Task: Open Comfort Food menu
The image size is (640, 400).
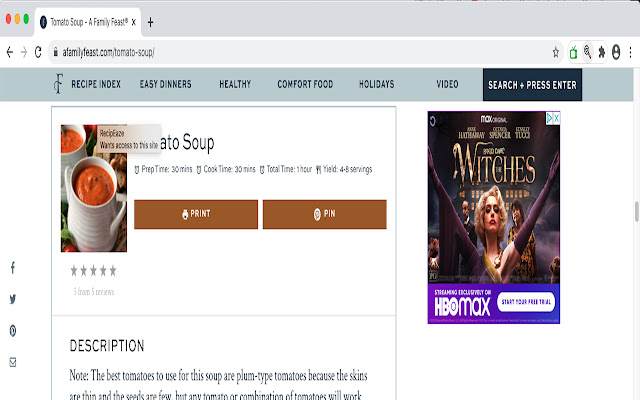Action: point(305,84)
